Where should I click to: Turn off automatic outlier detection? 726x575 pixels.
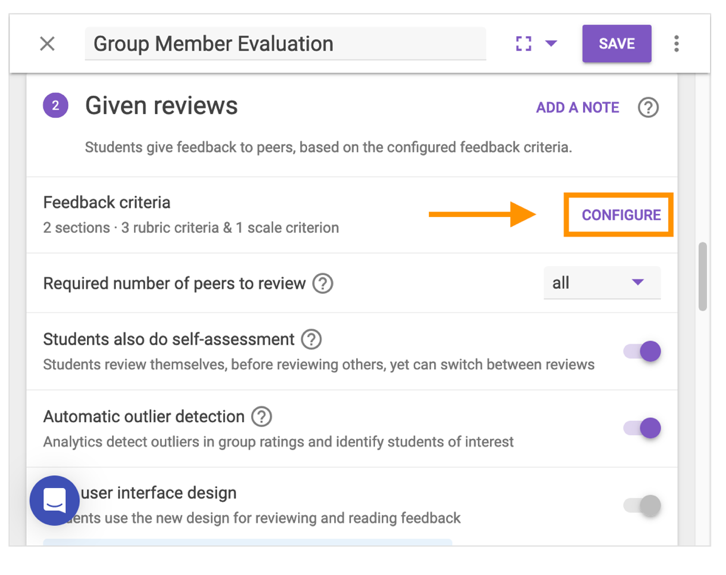point(642,428)
